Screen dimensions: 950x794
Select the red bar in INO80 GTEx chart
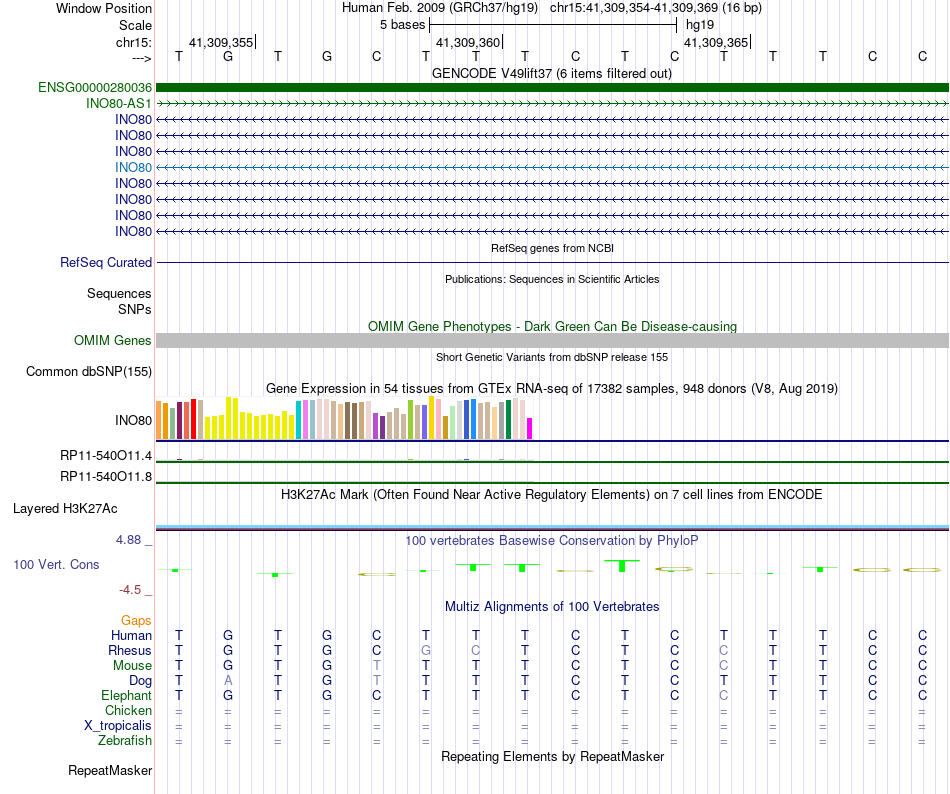pyautogui.click(x=193, y=419)
